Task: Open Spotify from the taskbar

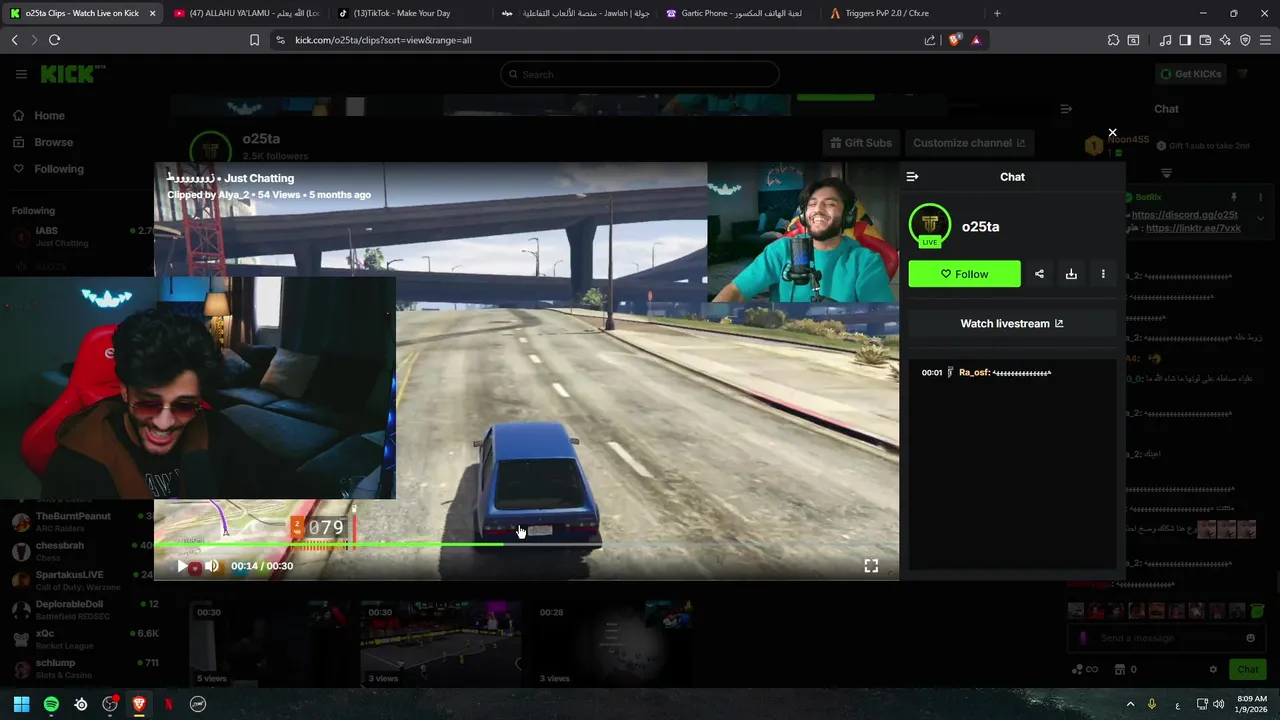Action: pos(51,704)
